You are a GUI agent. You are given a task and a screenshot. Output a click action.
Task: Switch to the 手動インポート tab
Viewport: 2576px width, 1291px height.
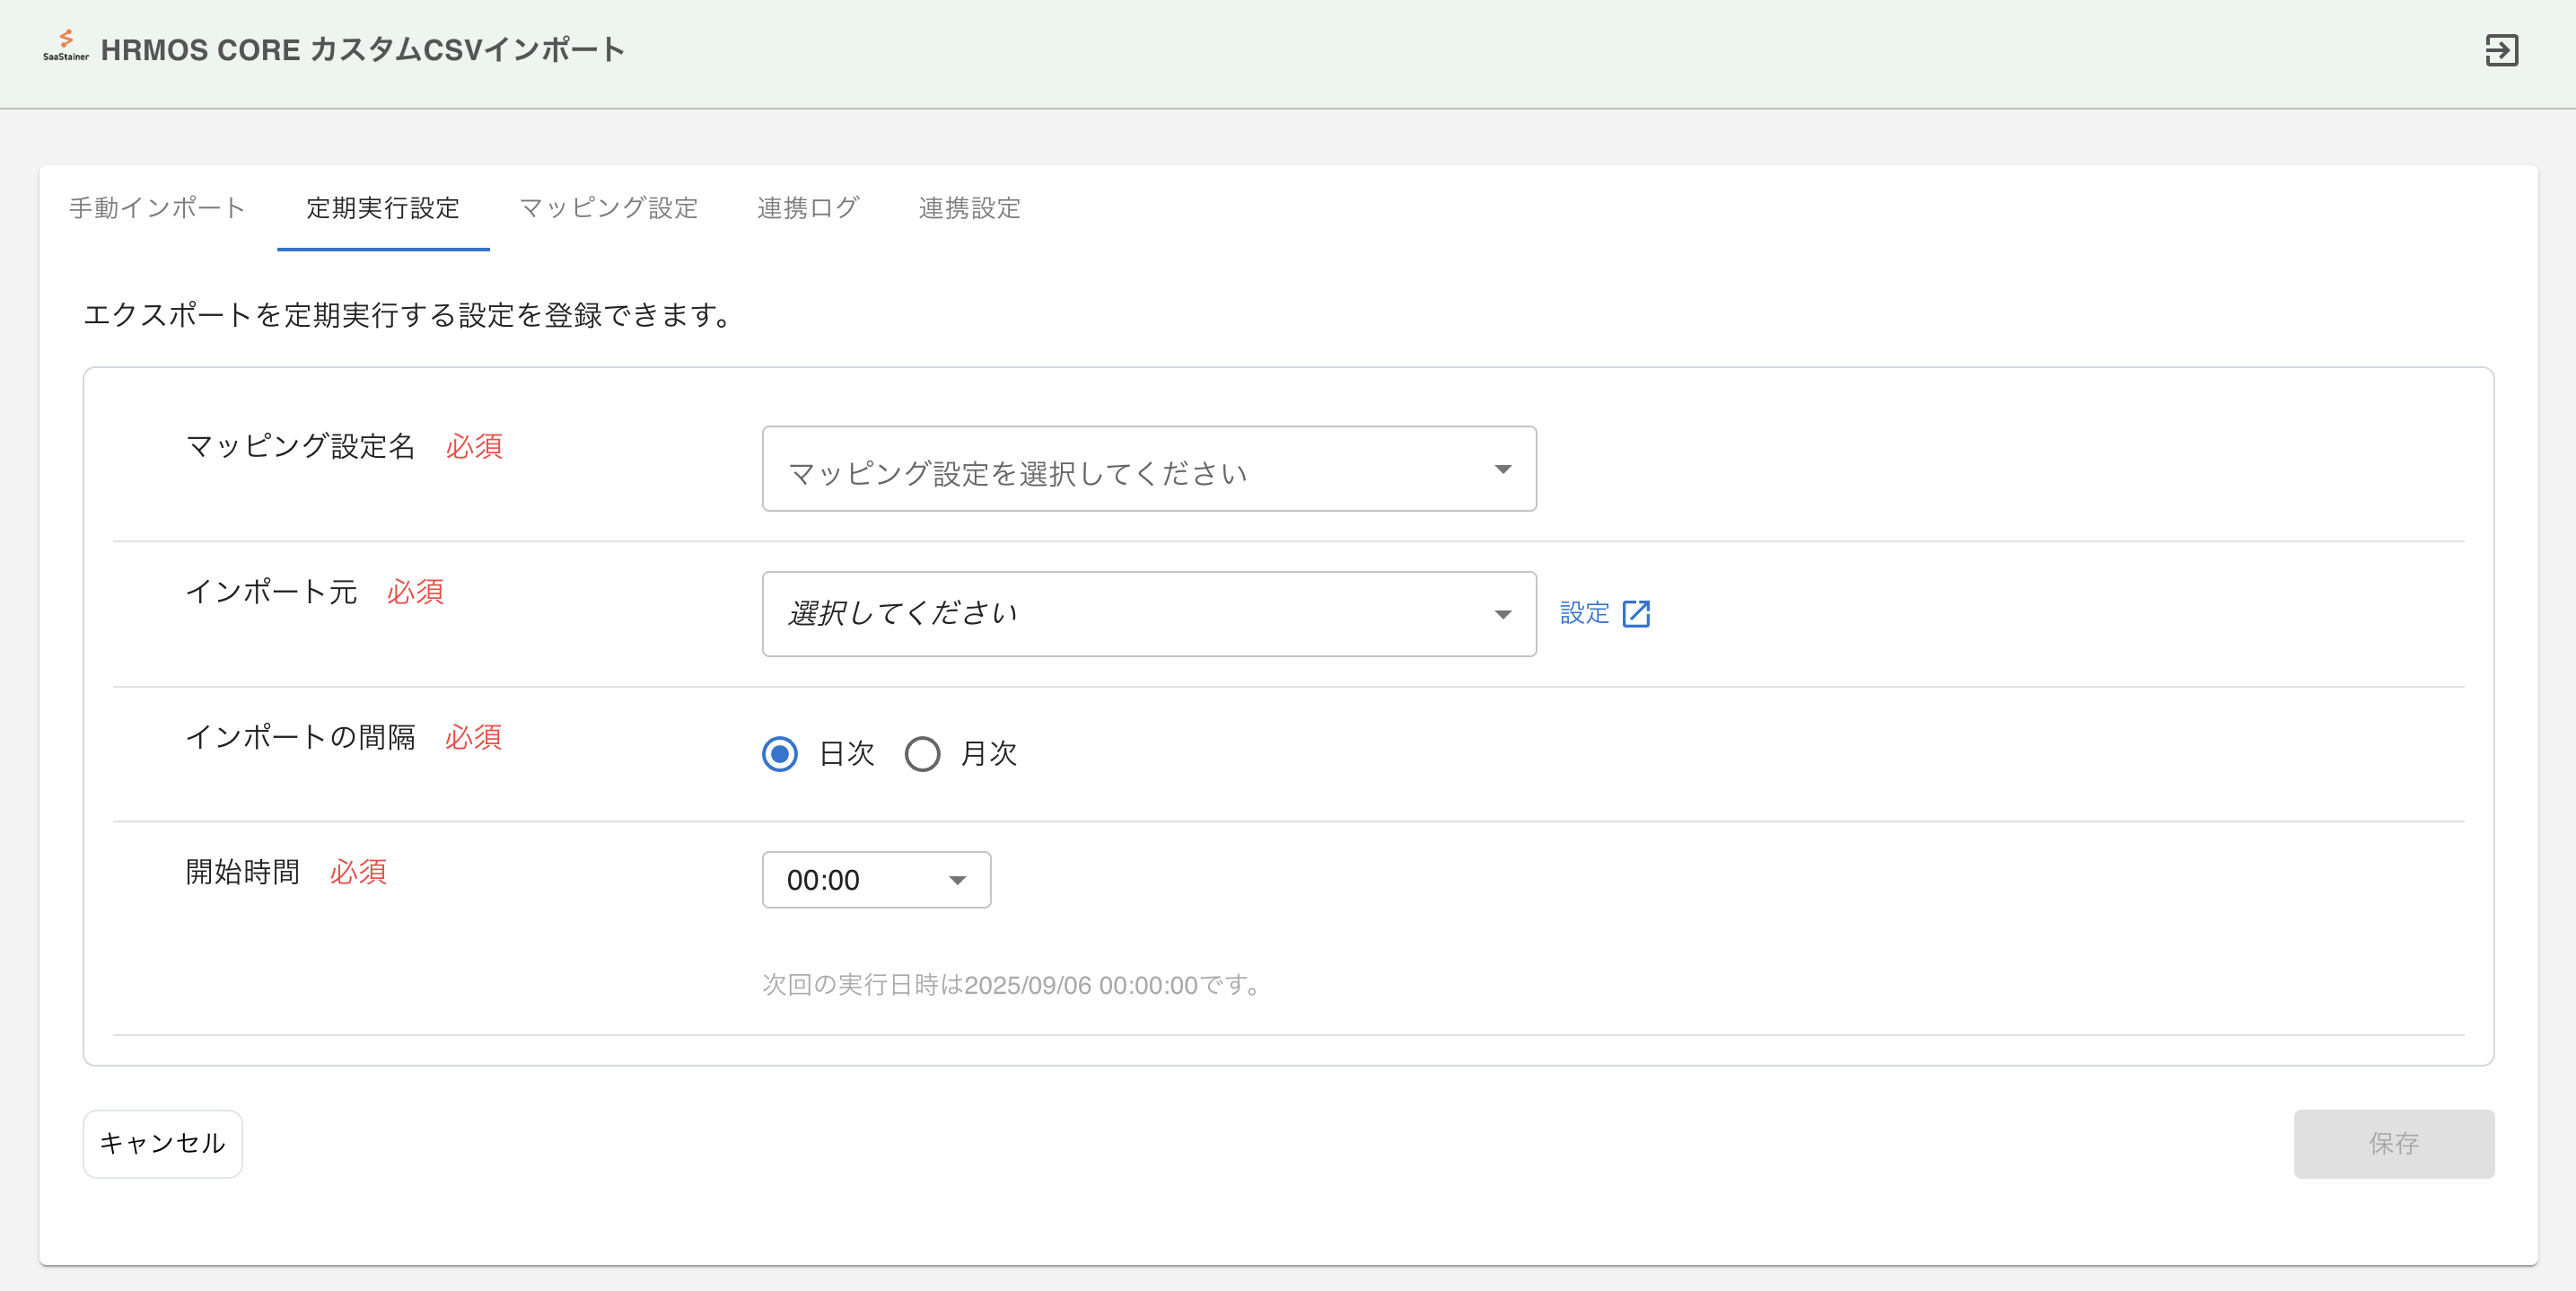pyautogui.click(x=155, y=208)
